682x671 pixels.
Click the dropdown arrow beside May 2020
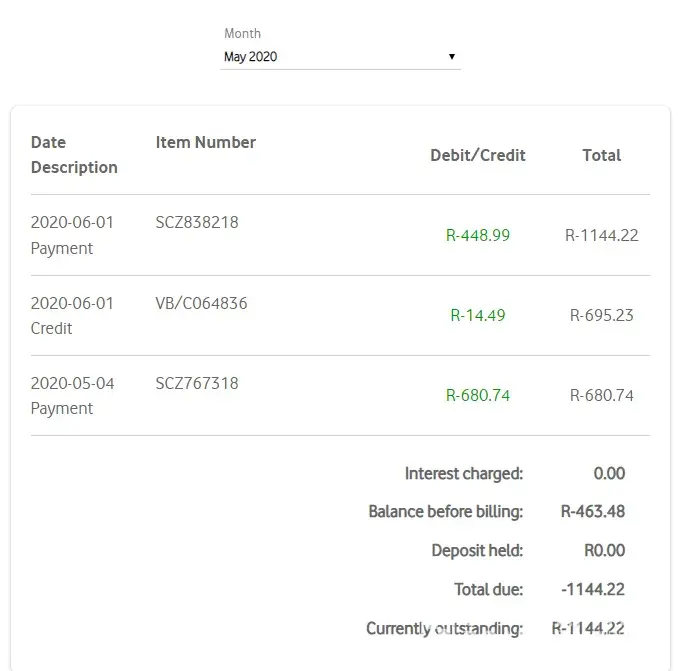pos(452,57)
